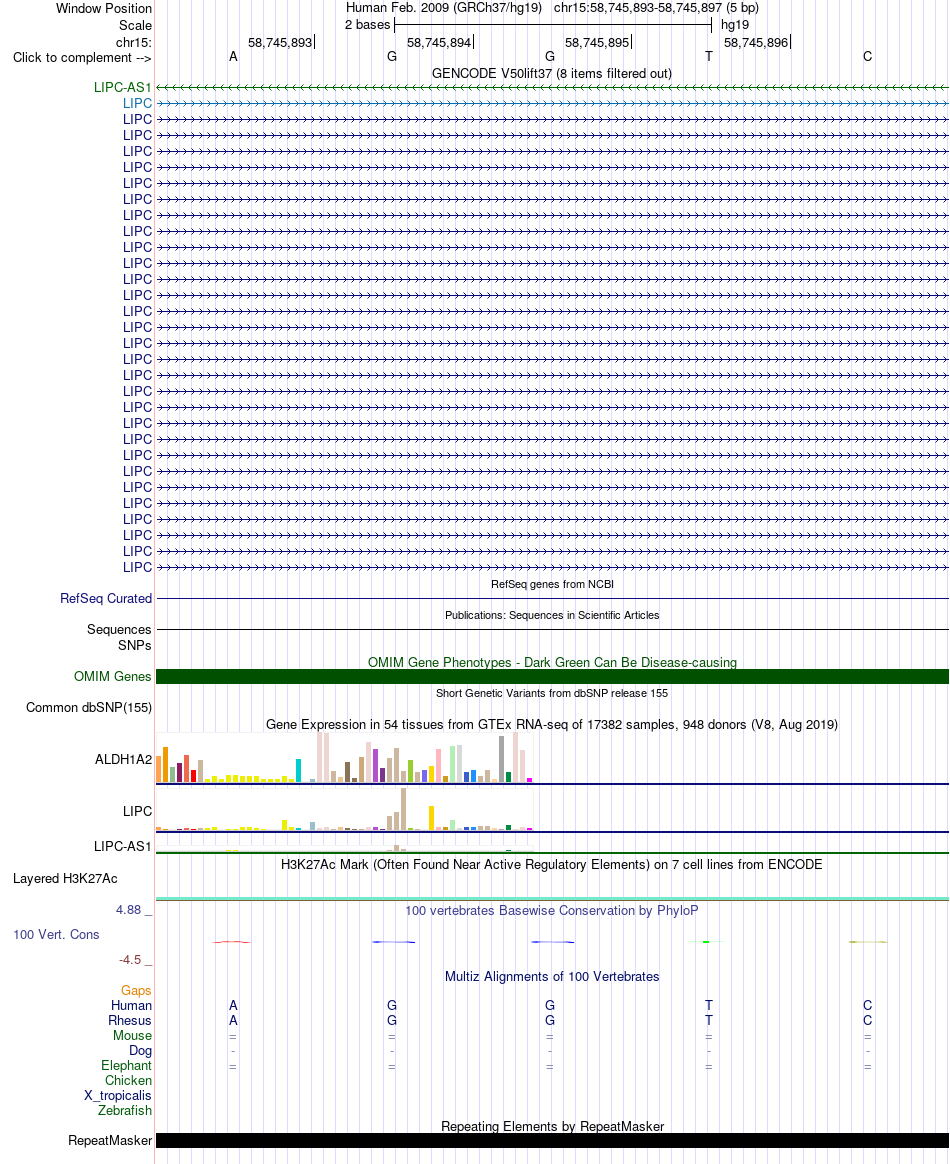Click the Chicken species label
Screen dimensions: 950x1164
click(x=128, y=1081)
